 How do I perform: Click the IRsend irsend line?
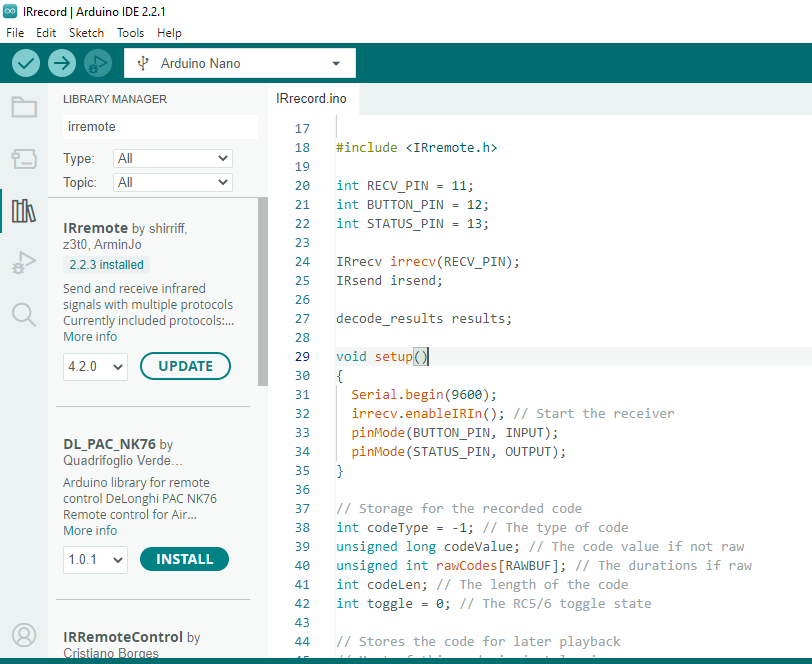(x=389, y=281)
